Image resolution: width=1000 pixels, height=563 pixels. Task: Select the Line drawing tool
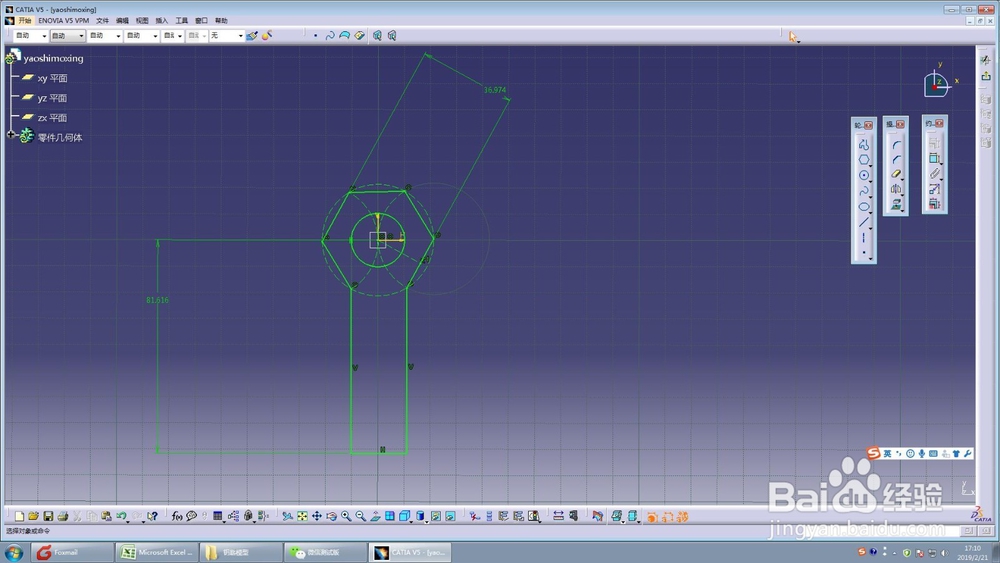864,222
